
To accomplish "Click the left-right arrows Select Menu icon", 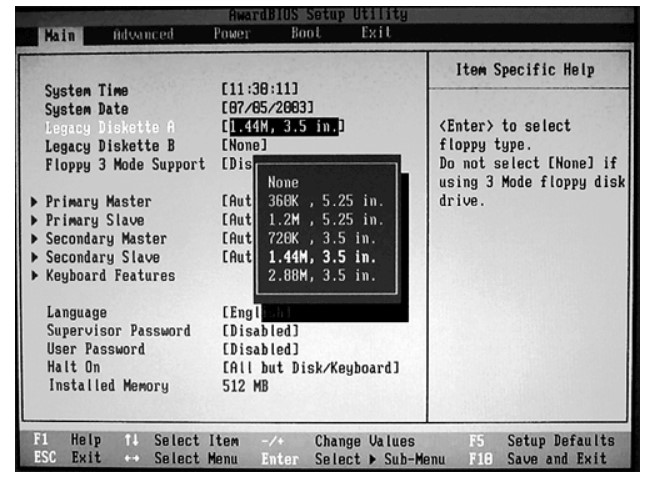I will (132, 459).
